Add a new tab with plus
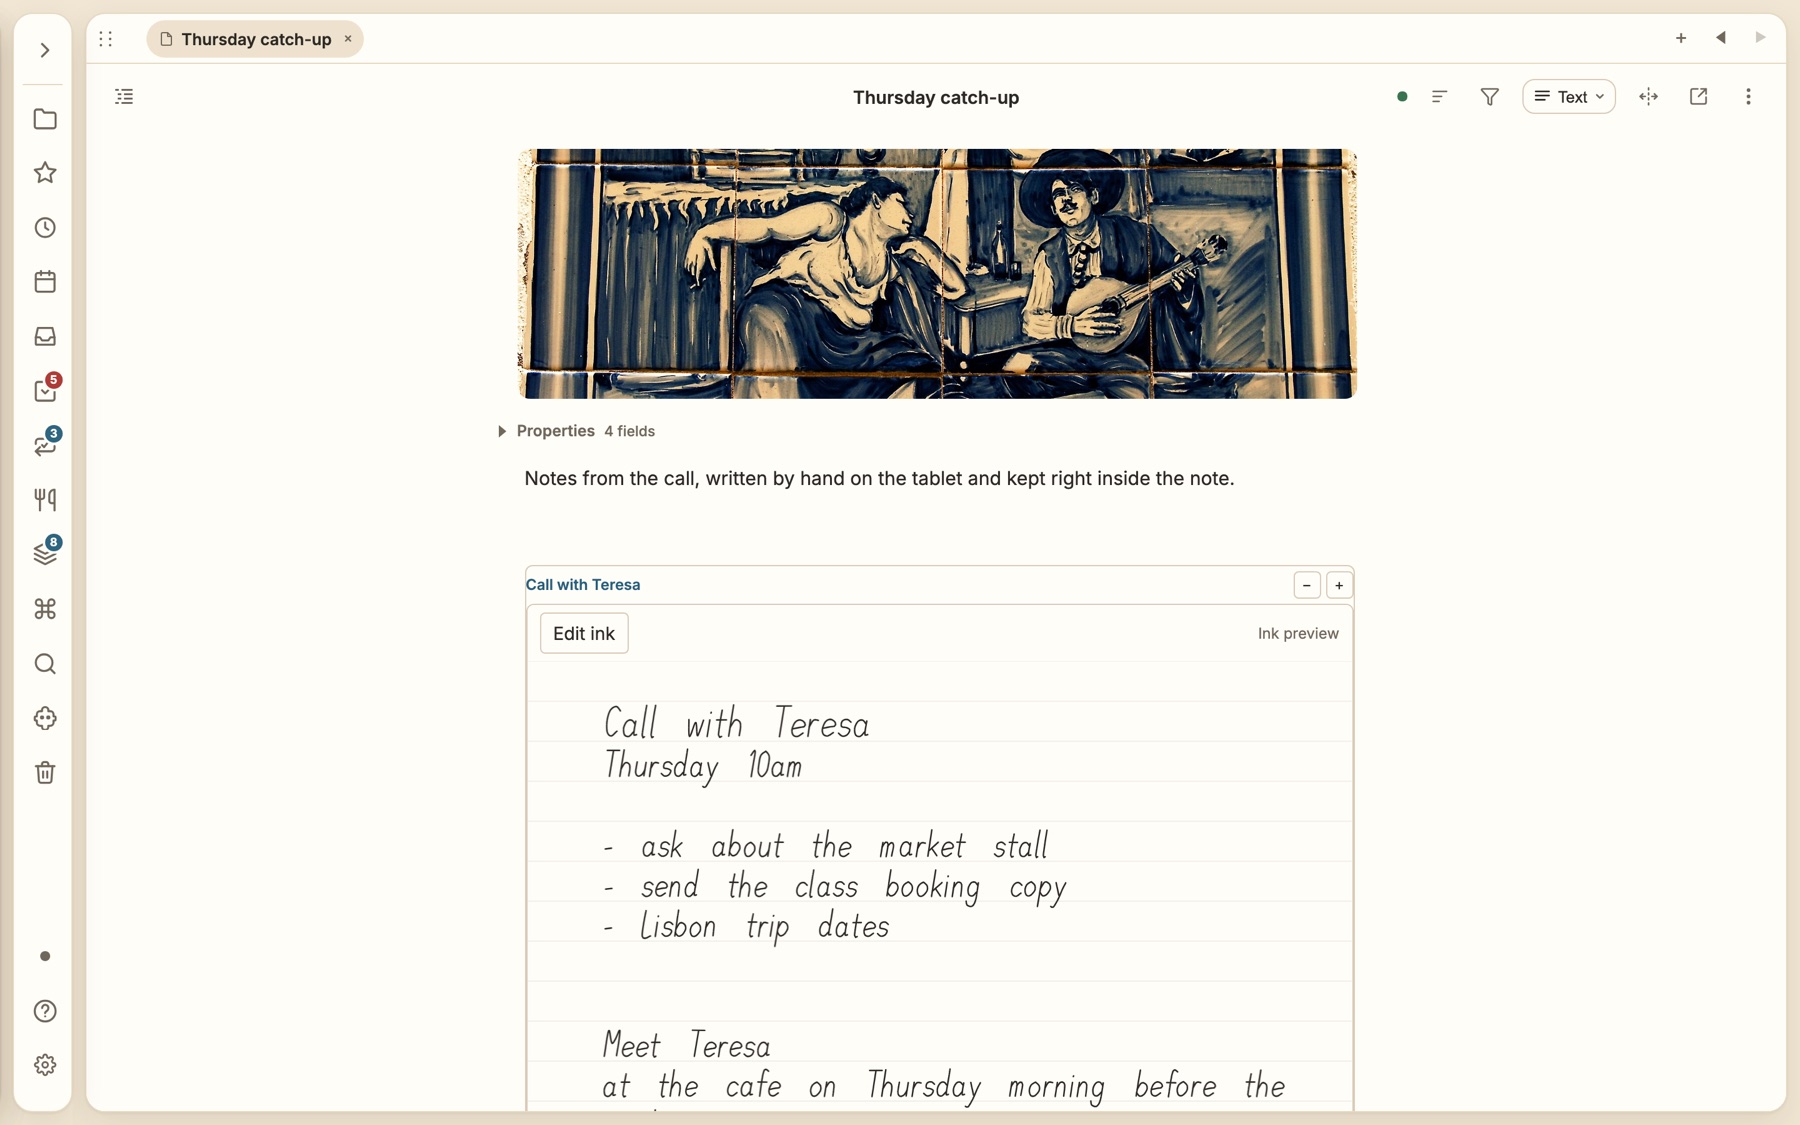 click(x=1681, y=38)
